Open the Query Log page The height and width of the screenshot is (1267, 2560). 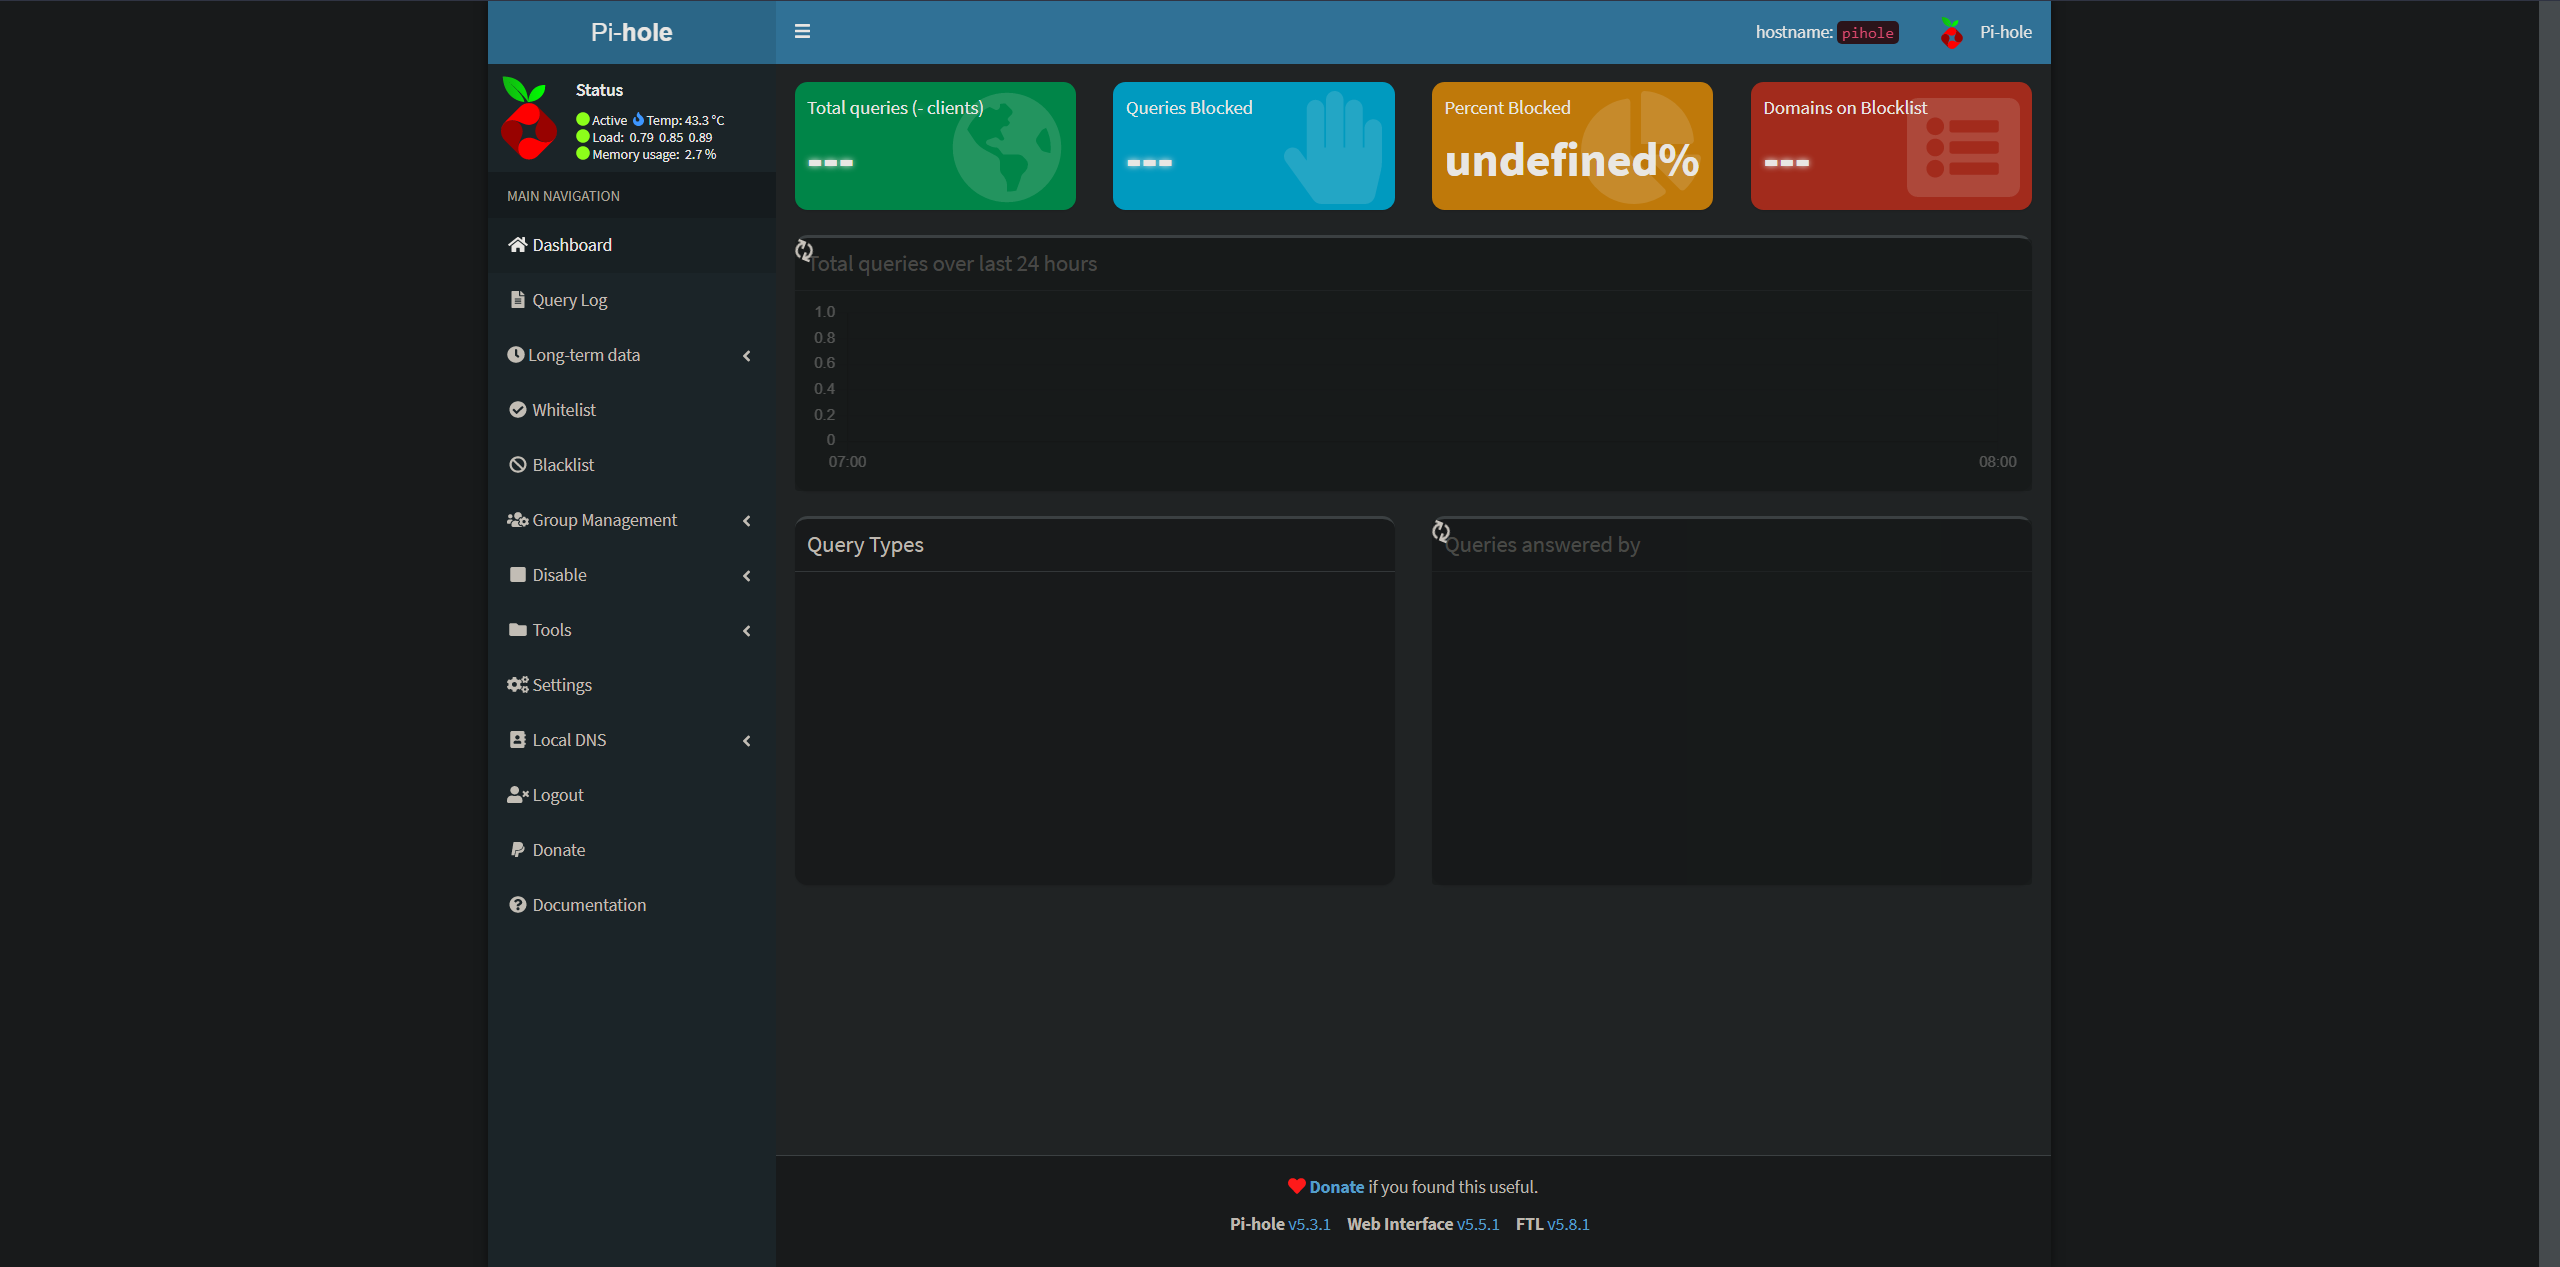(632, 300)
